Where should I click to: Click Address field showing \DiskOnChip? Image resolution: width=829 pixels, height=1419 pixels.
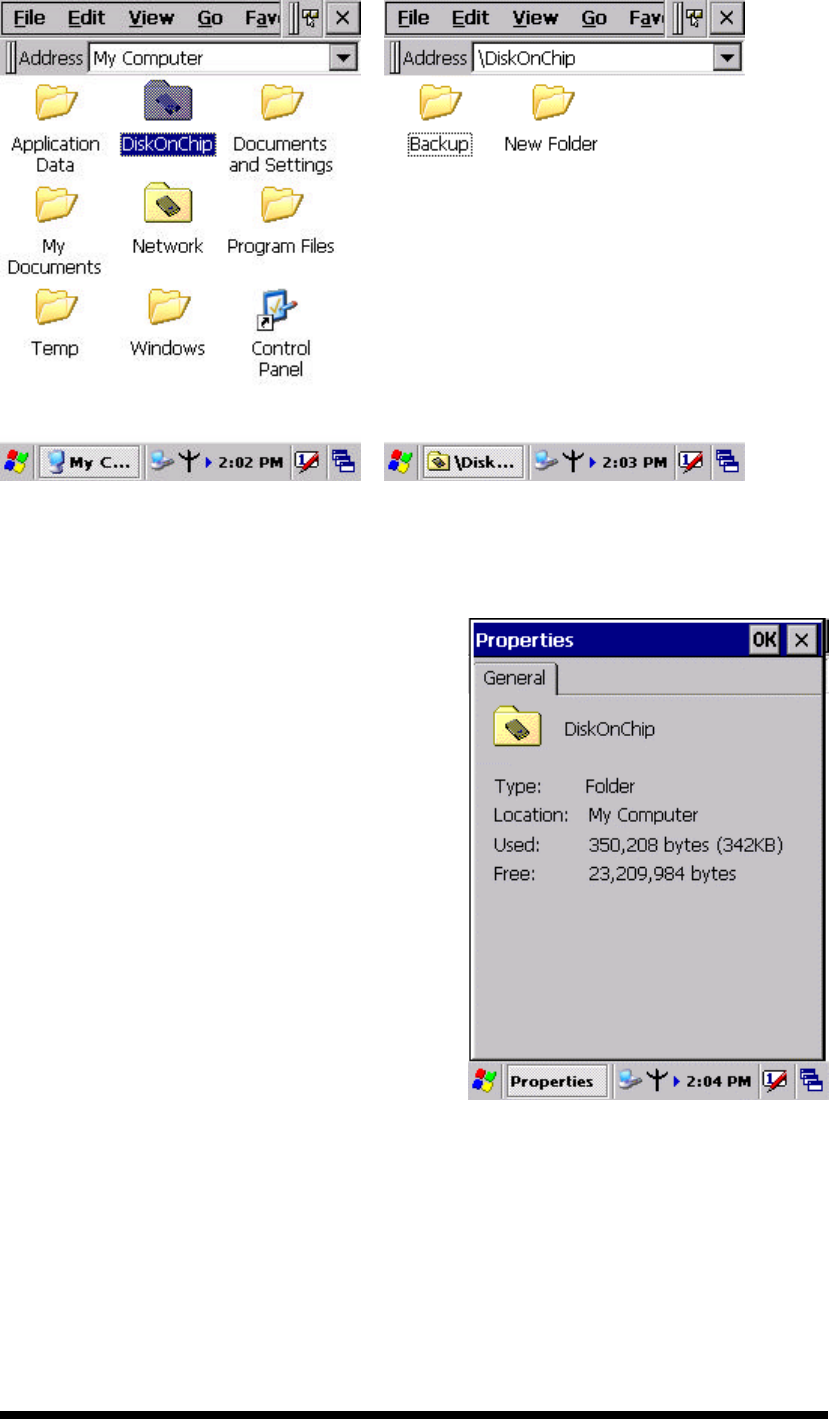592,58
